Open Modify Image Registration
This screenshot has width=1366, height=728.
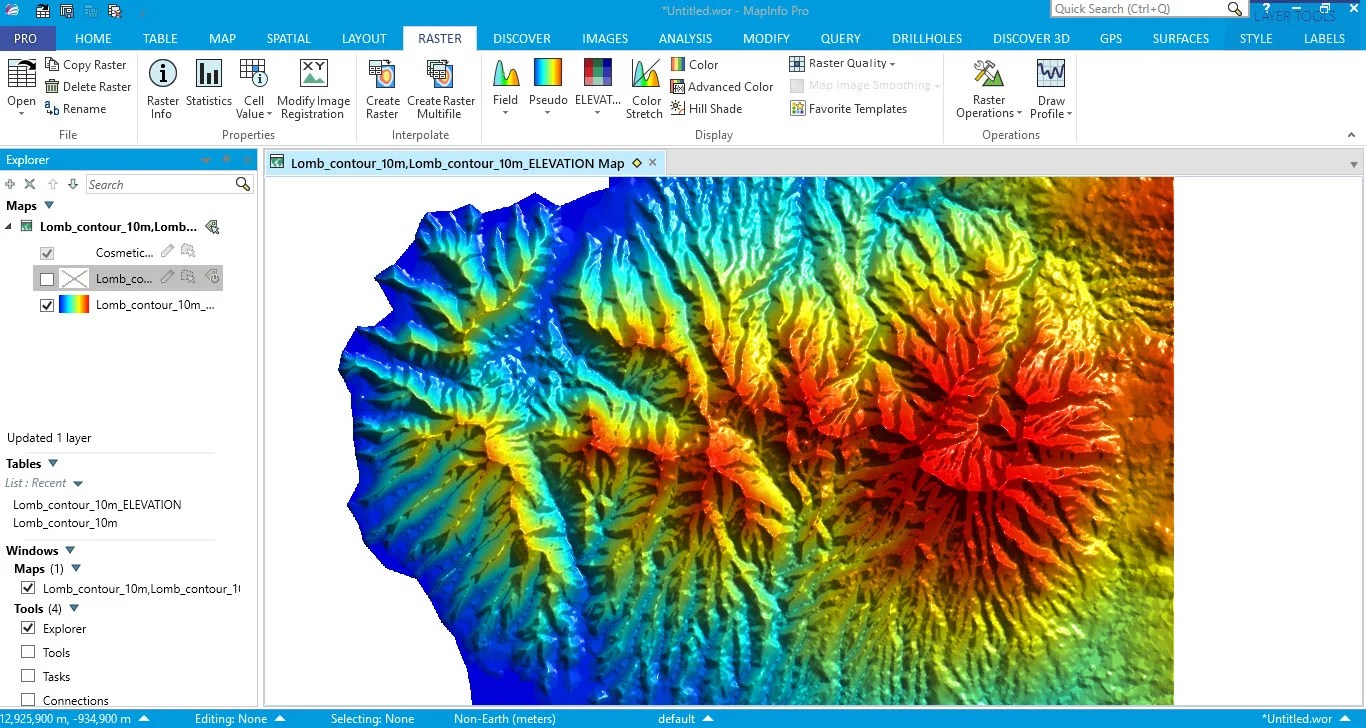tap(313, 87)
